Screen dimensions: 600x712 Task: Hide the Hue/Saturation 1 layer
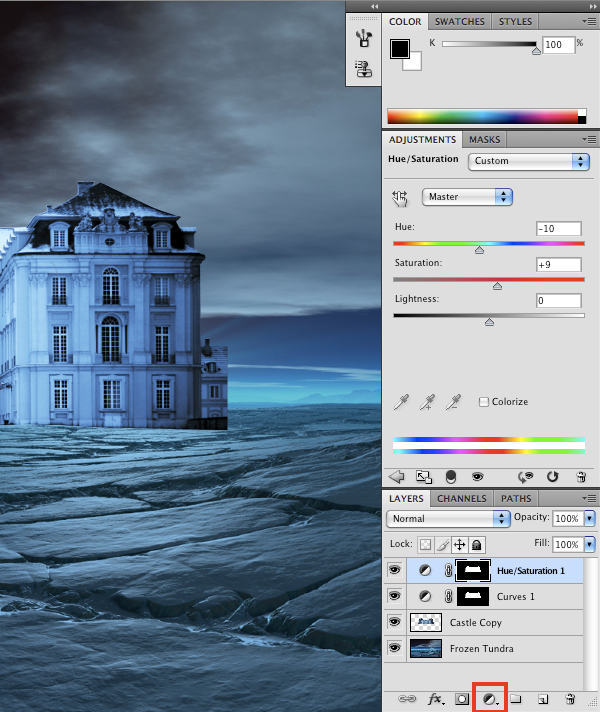(395, 570)
